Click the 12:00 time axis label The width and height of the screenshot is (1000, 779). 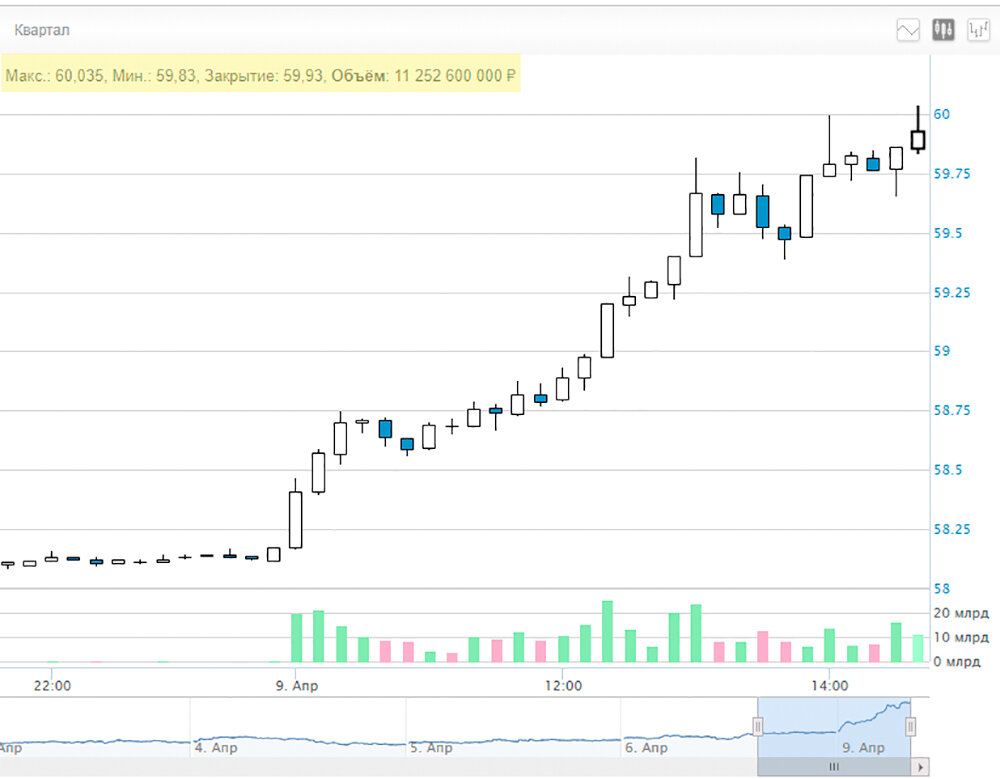[x=563, y=686]
